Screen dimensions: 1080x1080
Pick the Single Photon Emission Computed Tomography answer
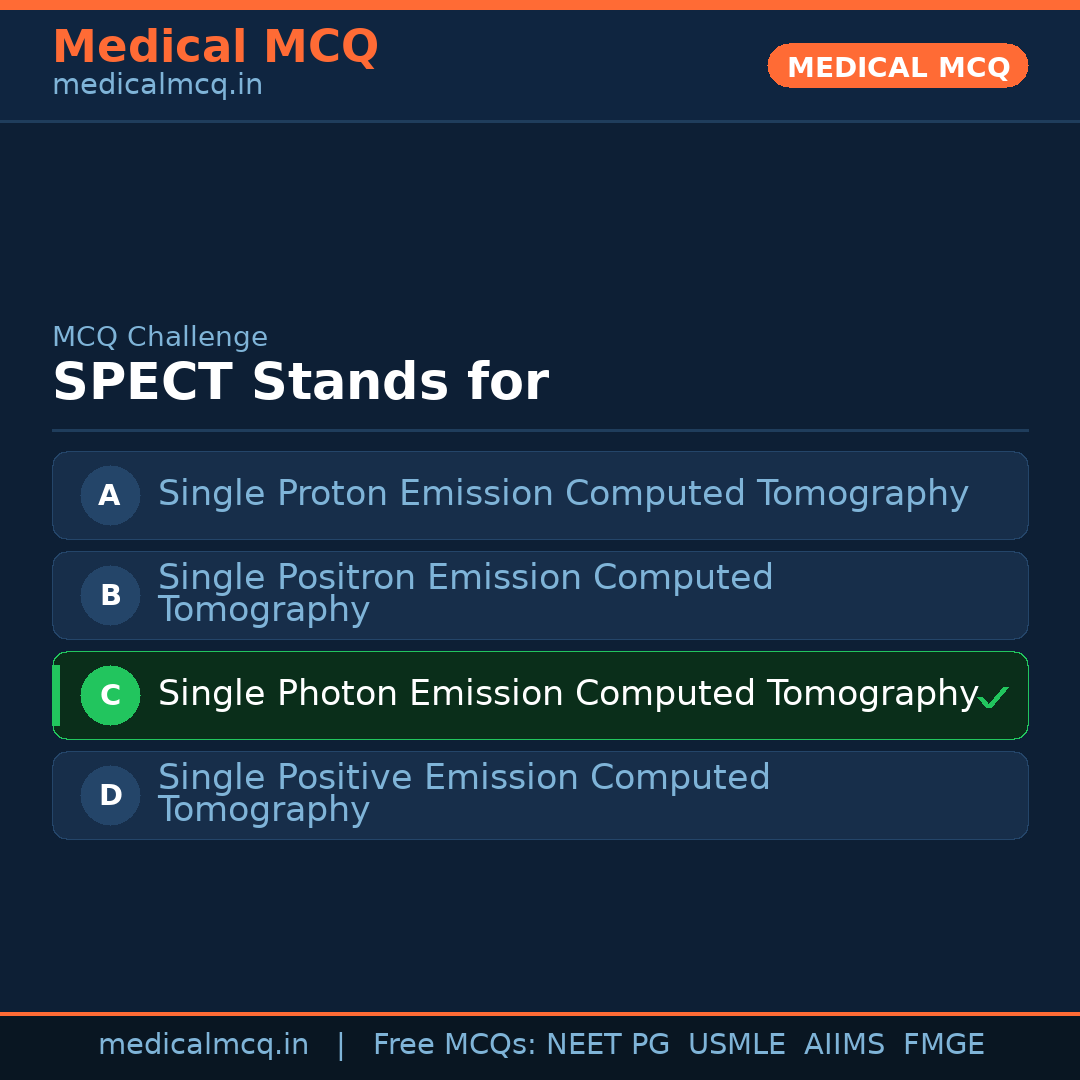pos(567,694)
